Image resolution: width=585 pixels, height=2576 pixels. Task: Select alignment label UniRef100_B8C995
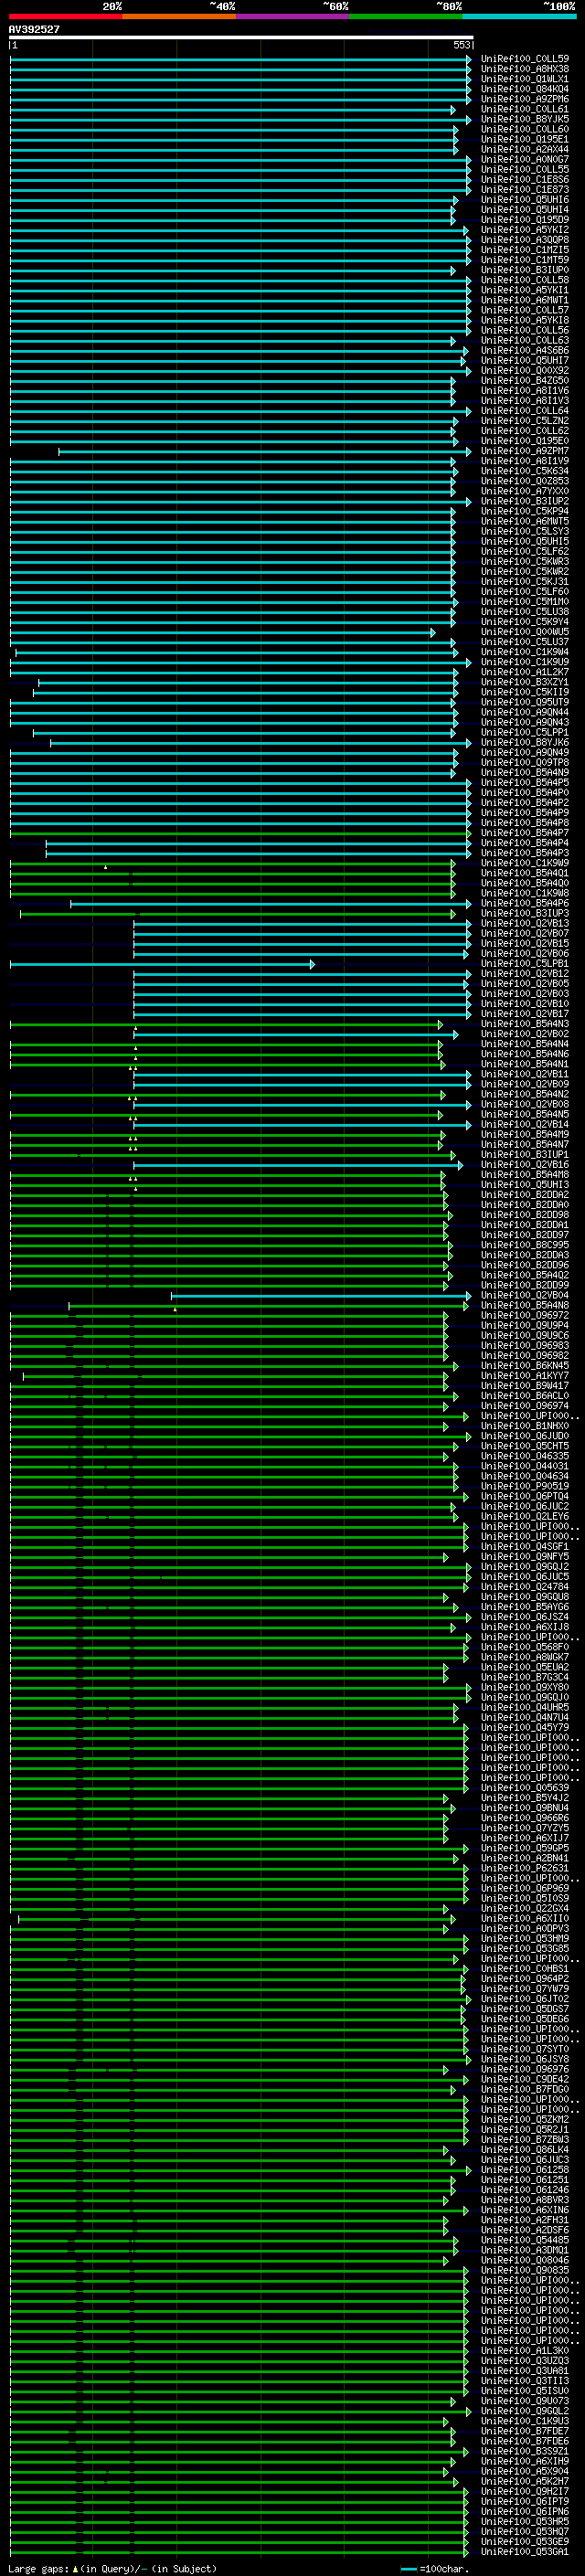tap(524, 1246)
